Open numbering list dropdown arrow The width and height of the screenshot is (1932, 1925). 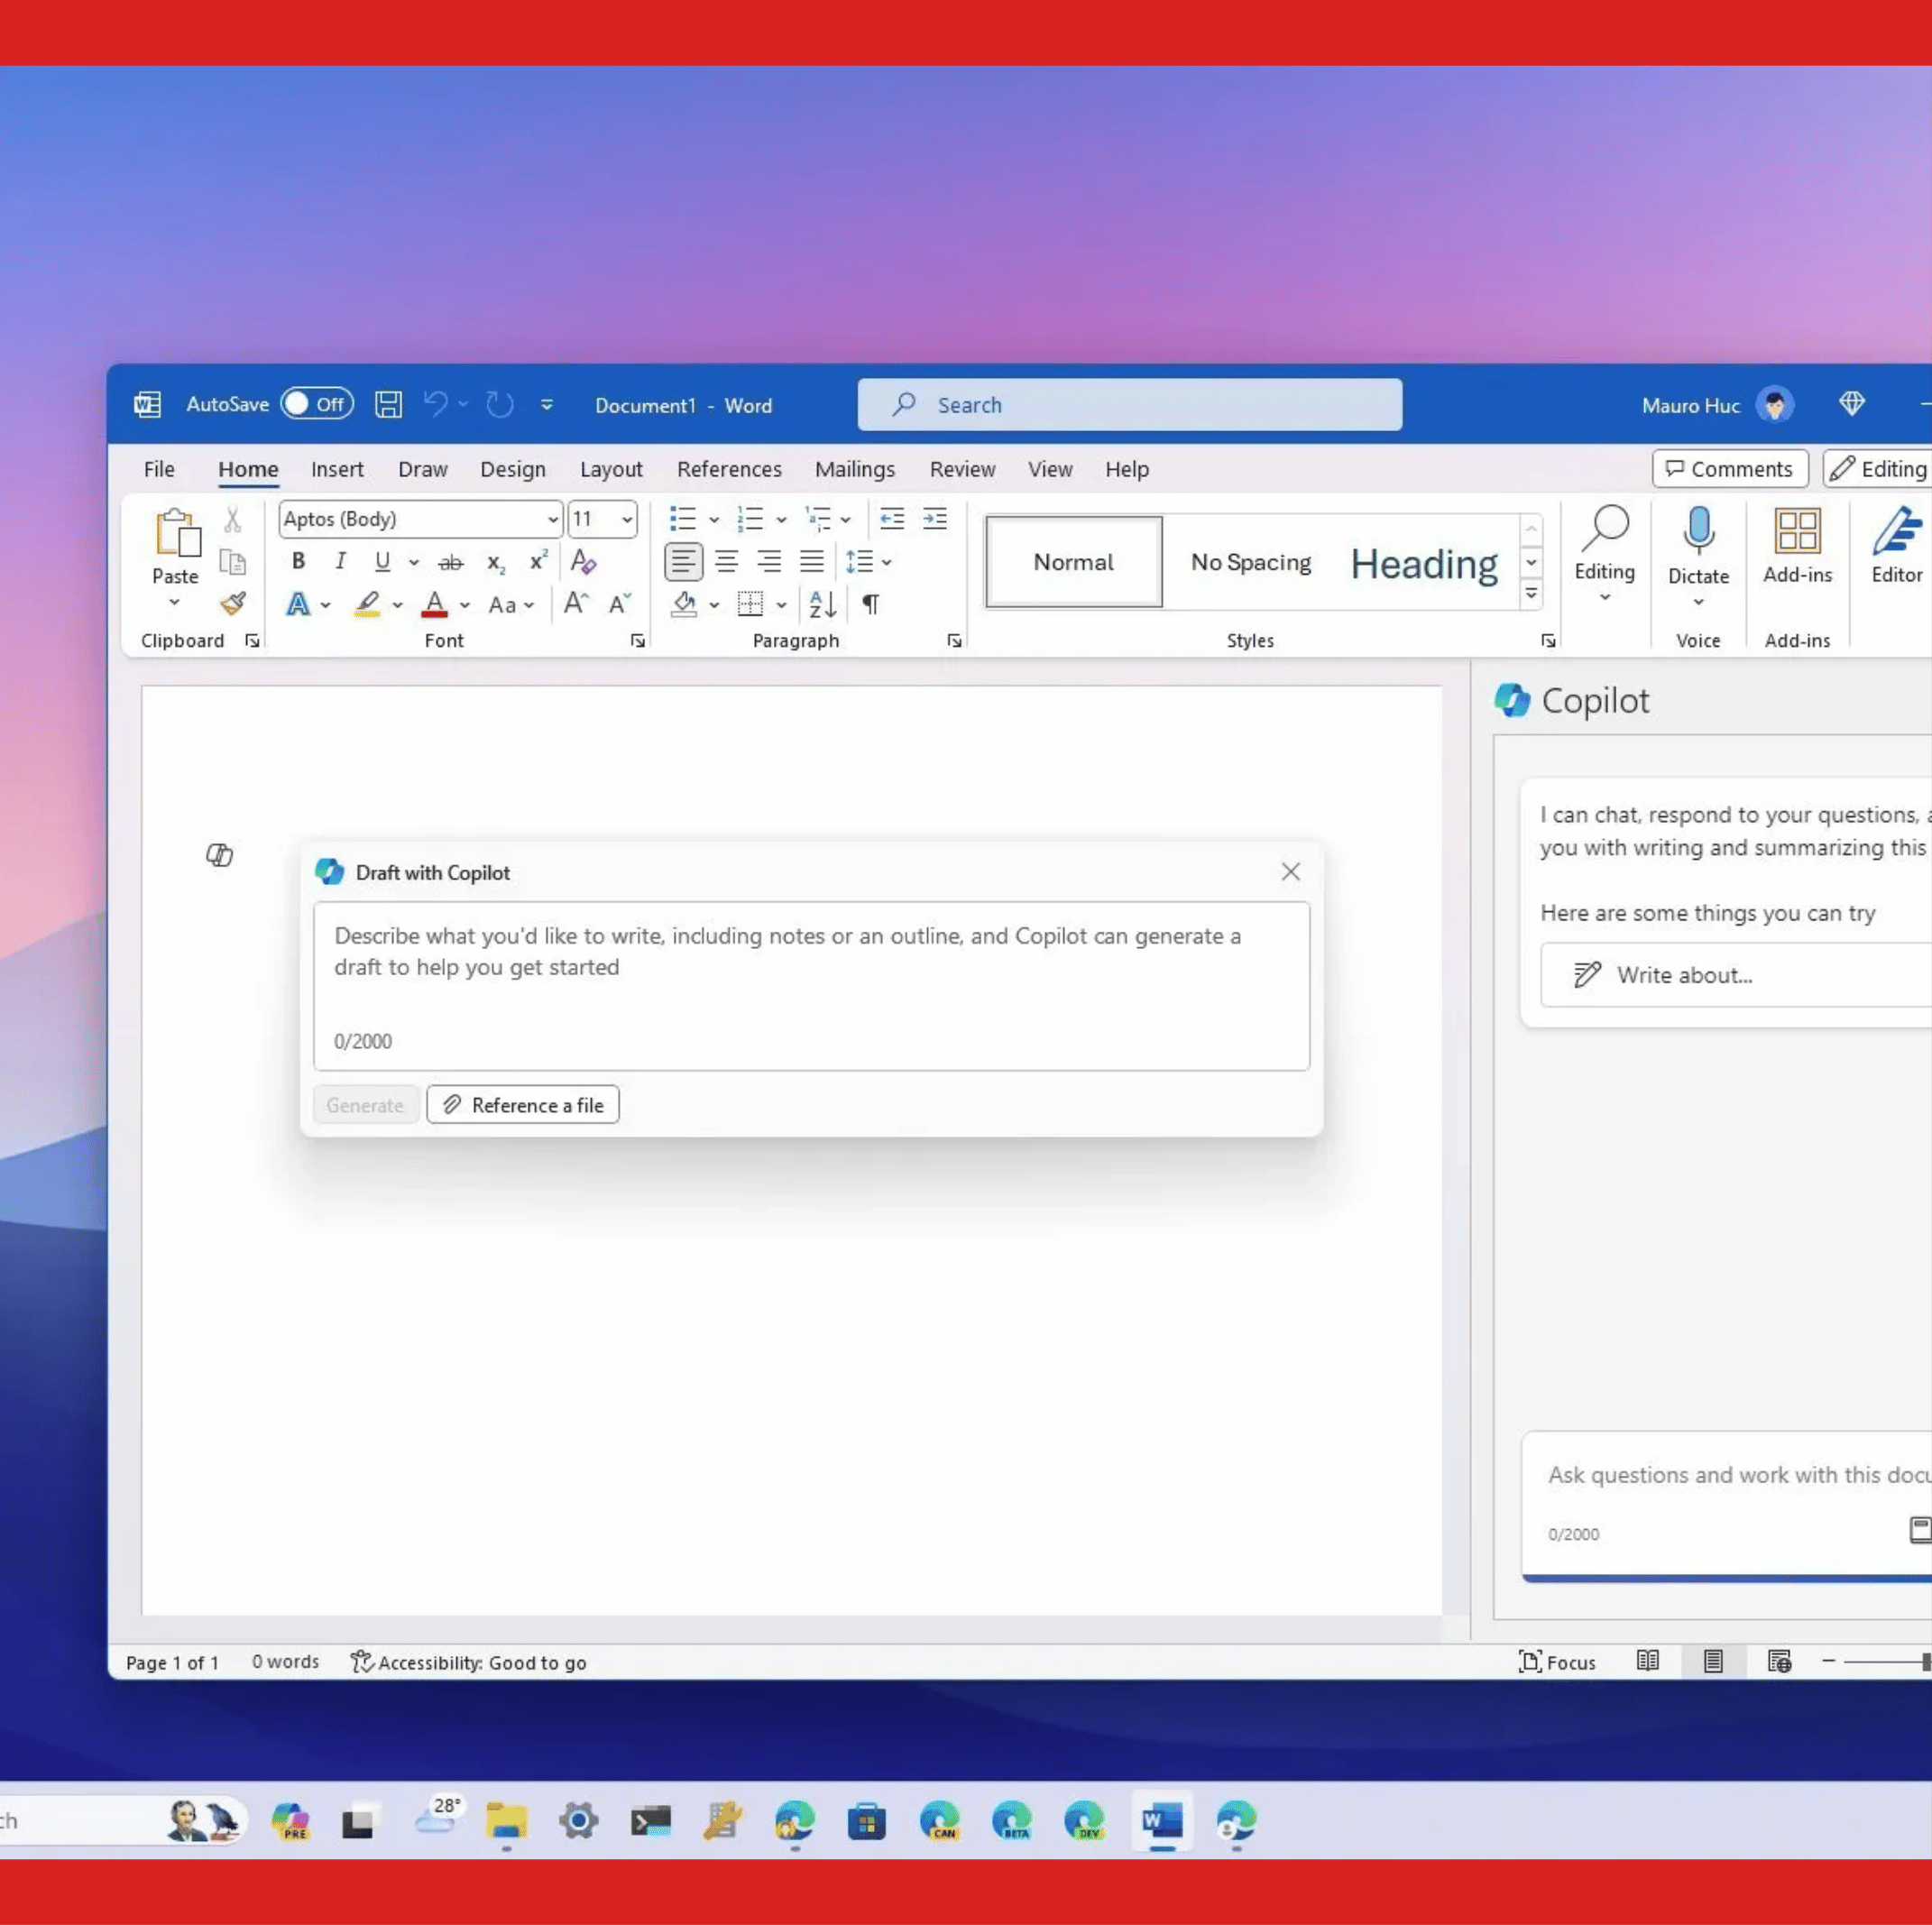781,520
